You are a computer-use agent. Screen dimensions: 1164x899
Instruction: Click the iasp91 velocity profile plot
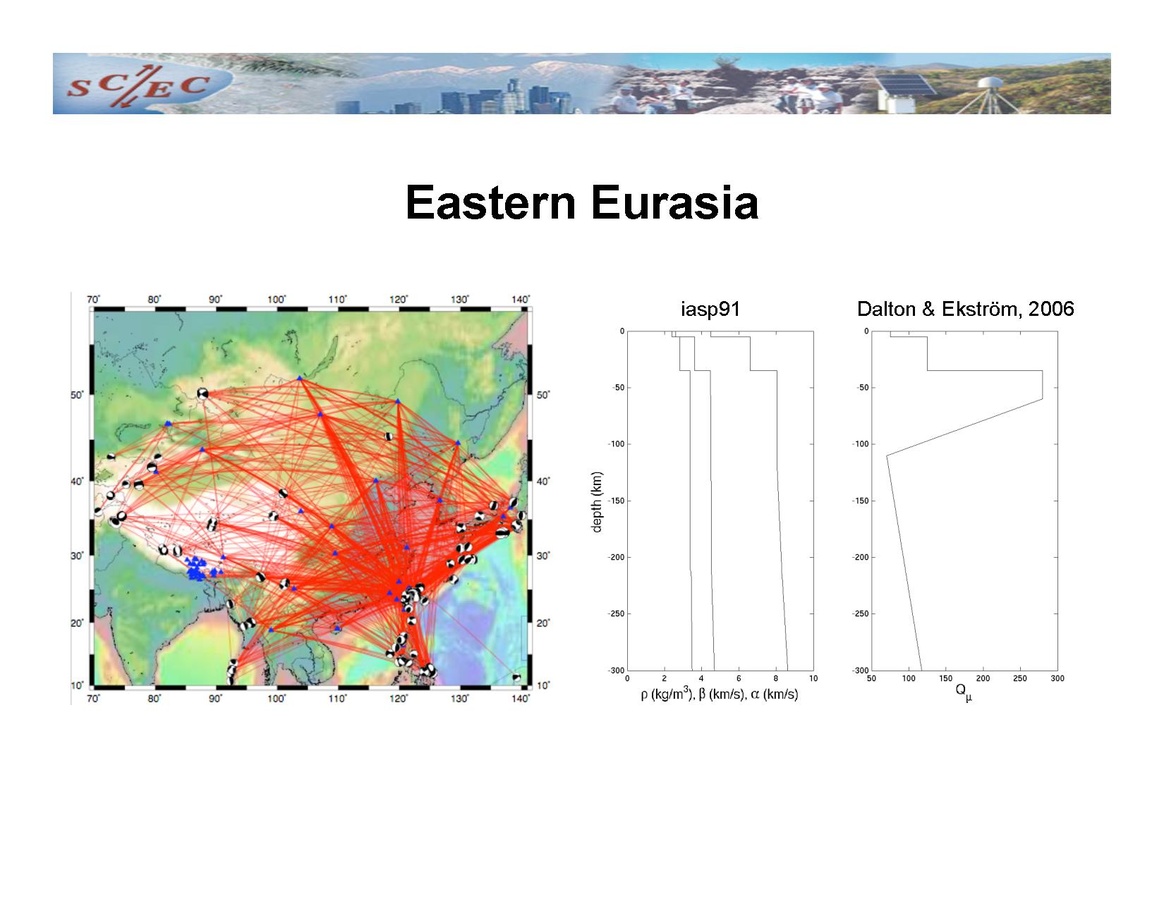pos(719,500)
